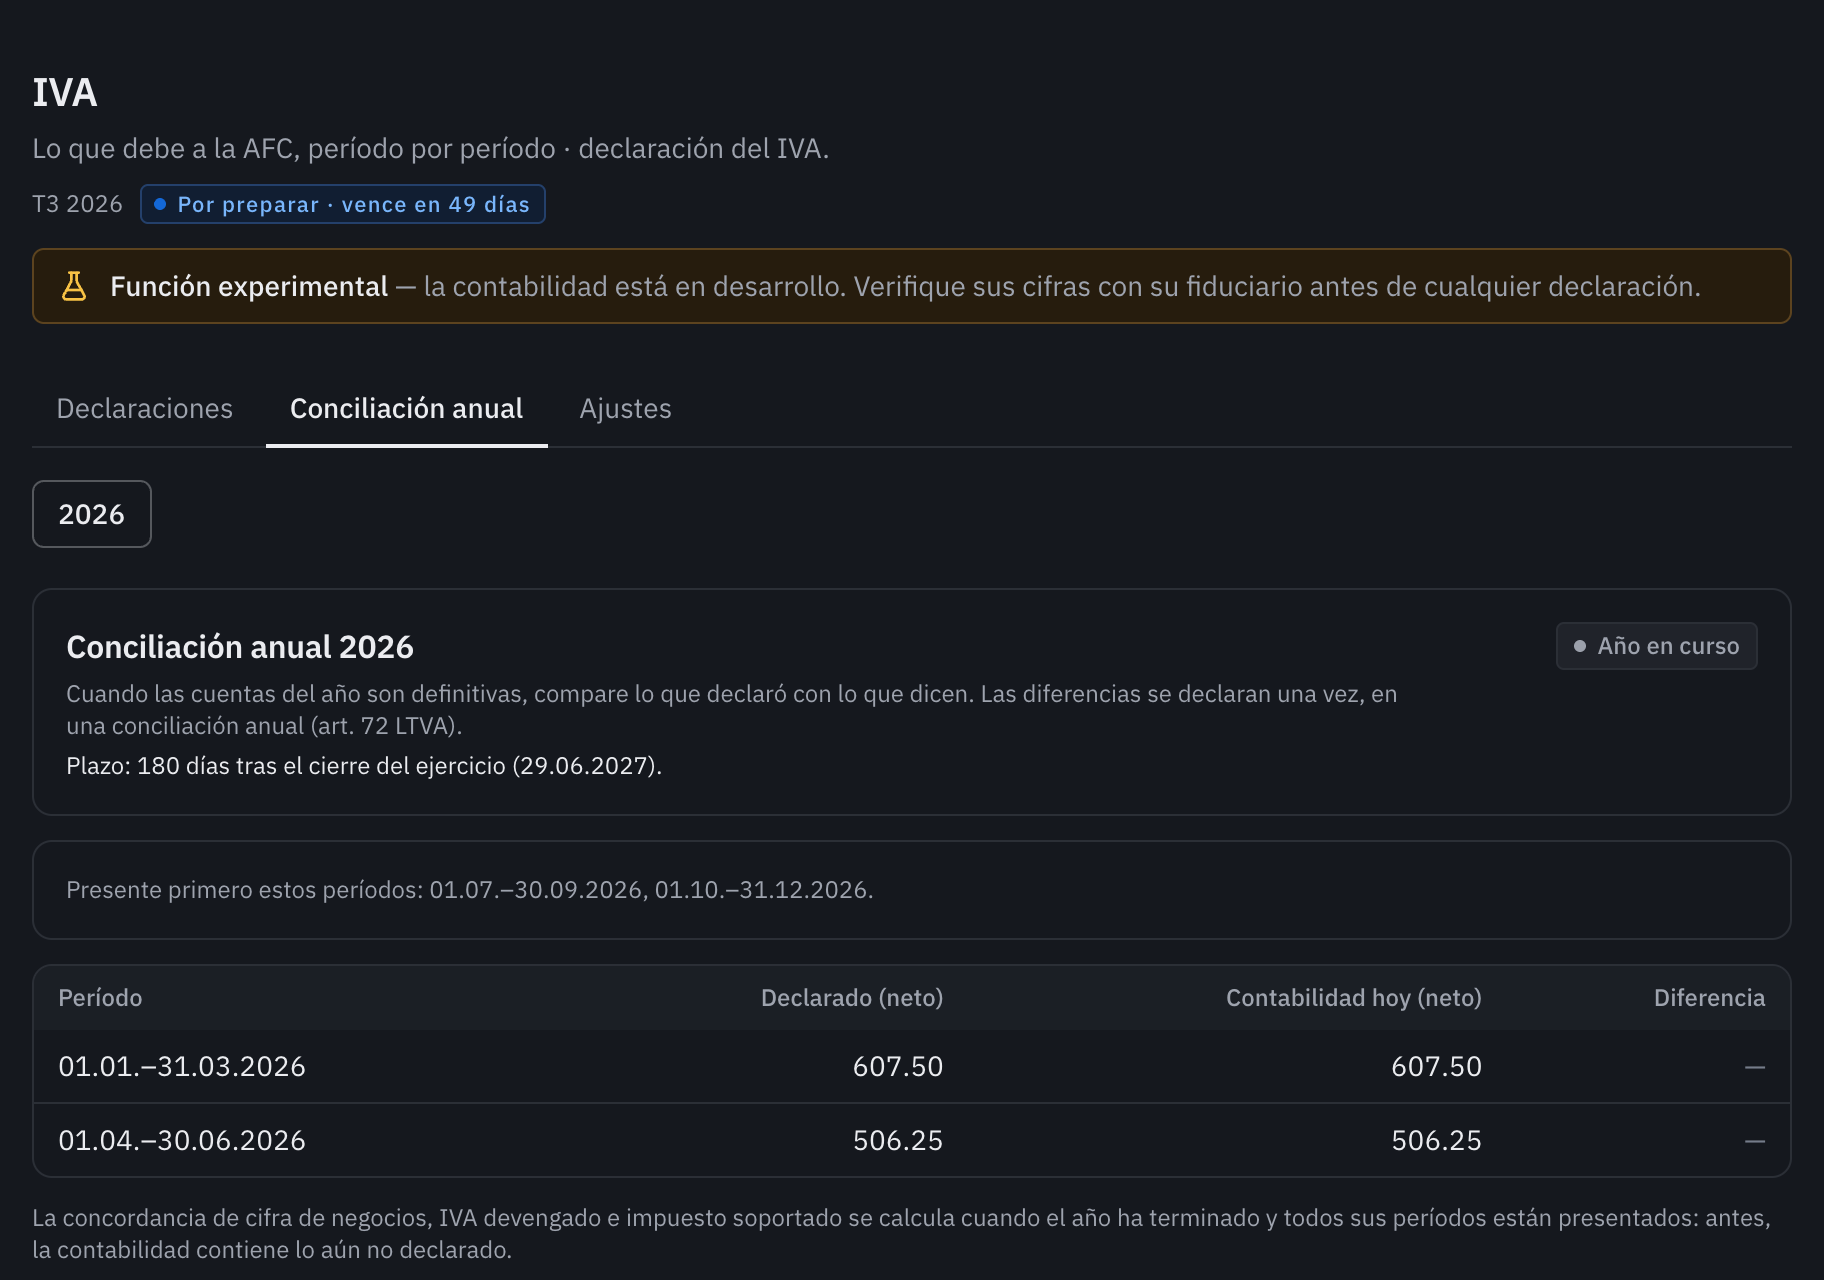
Task: Click the 'Año en curso' status badge
Action: coord(1656,646)
